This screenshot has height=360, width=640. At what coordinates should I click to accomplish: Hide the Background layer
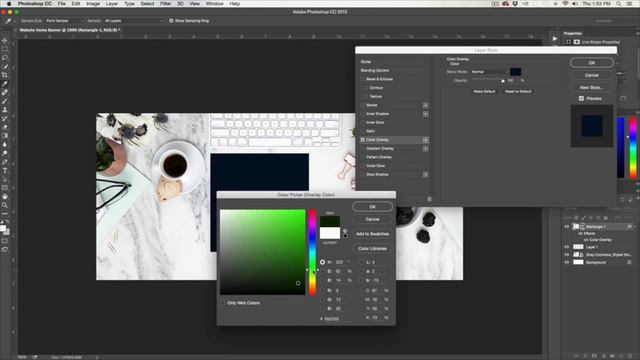567,262
